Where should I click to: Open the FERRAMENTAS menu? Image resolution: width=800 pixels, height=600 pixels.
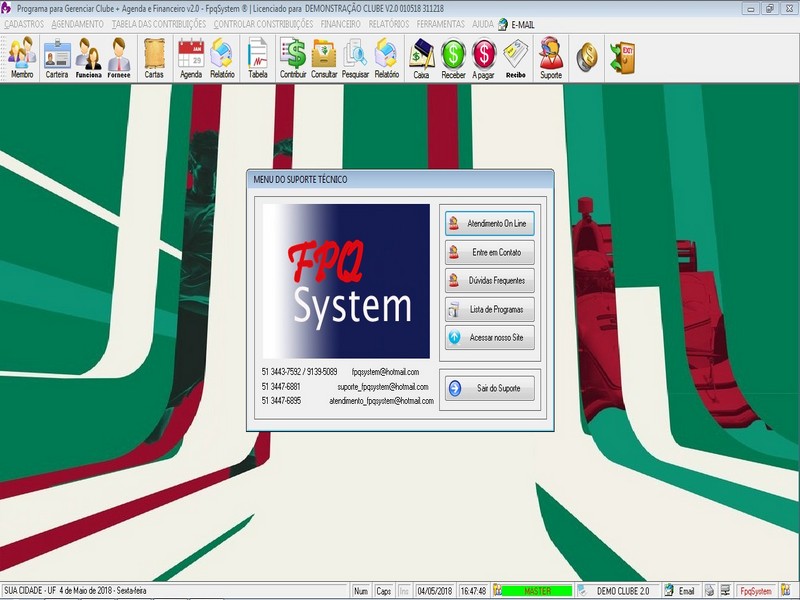point(441,23)
